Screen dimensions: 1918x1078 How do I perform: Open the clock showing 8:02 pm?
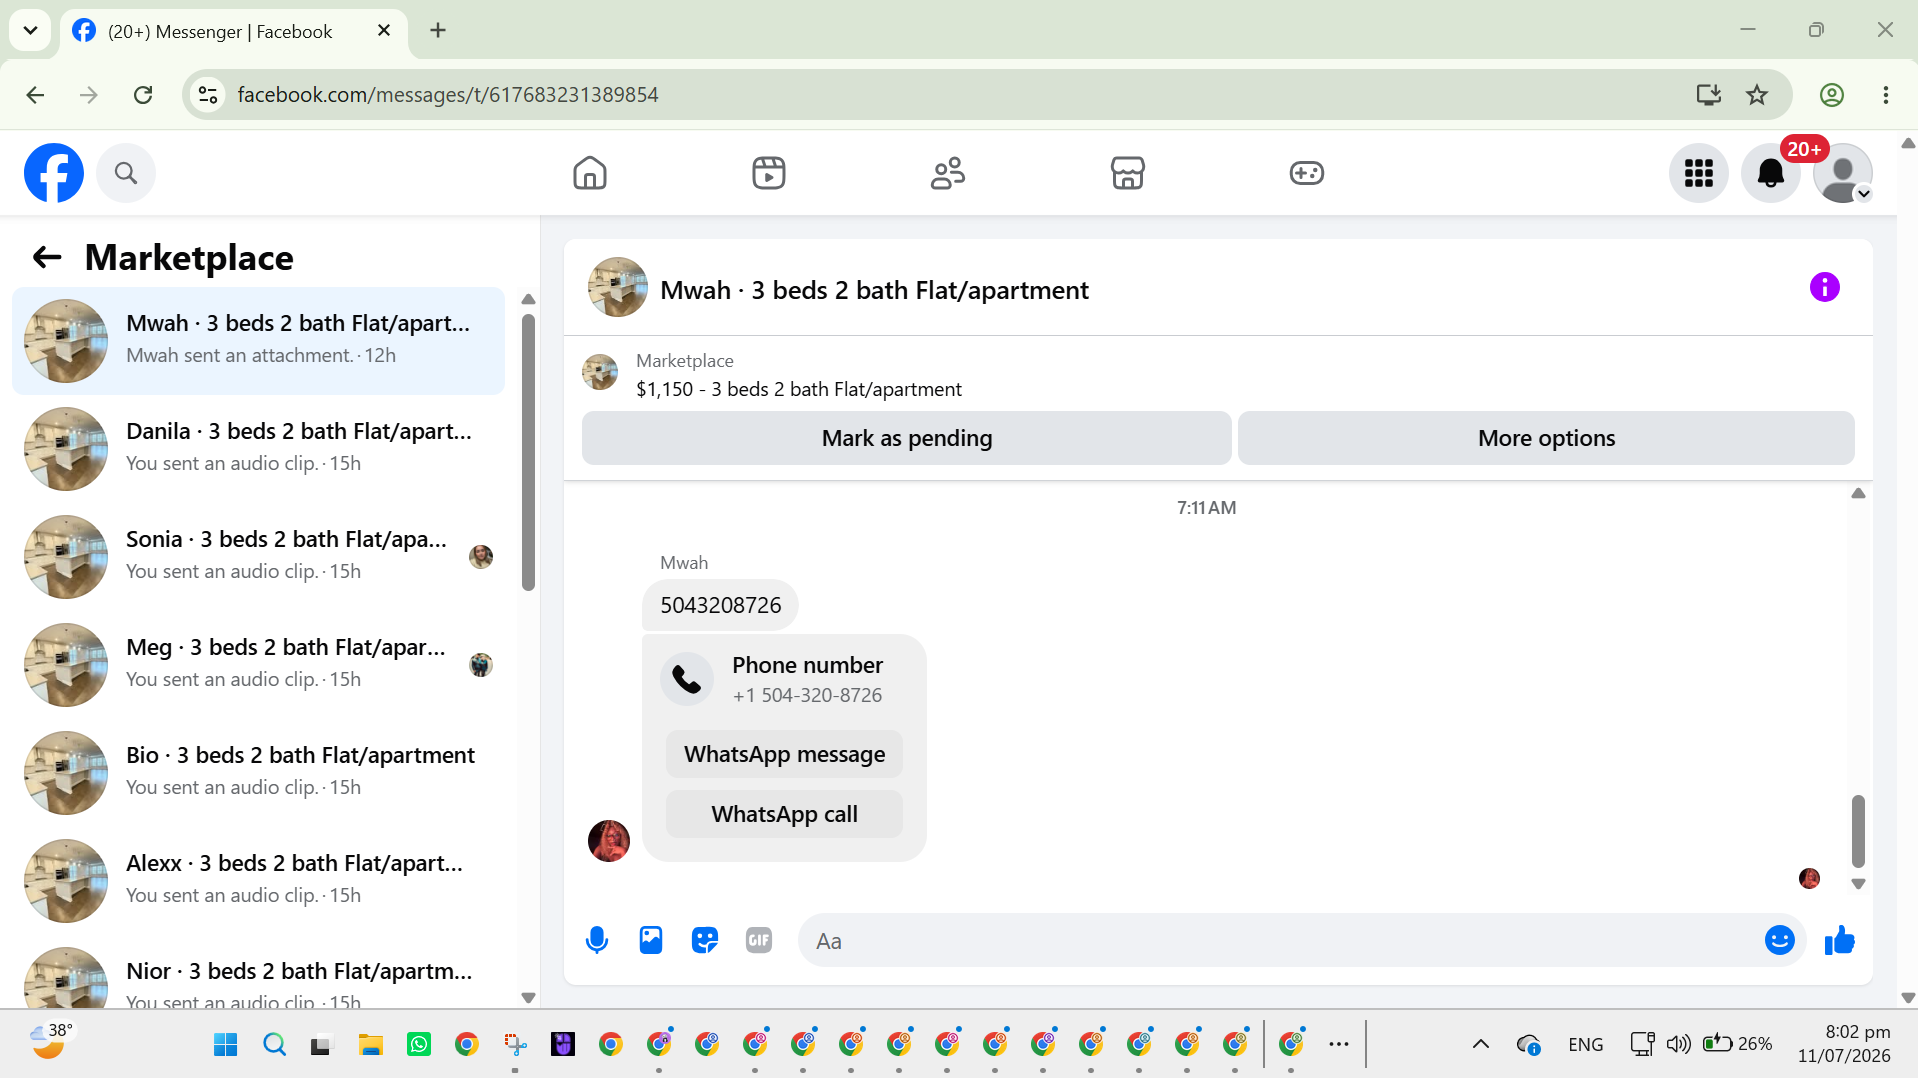coord(1844,1044)
